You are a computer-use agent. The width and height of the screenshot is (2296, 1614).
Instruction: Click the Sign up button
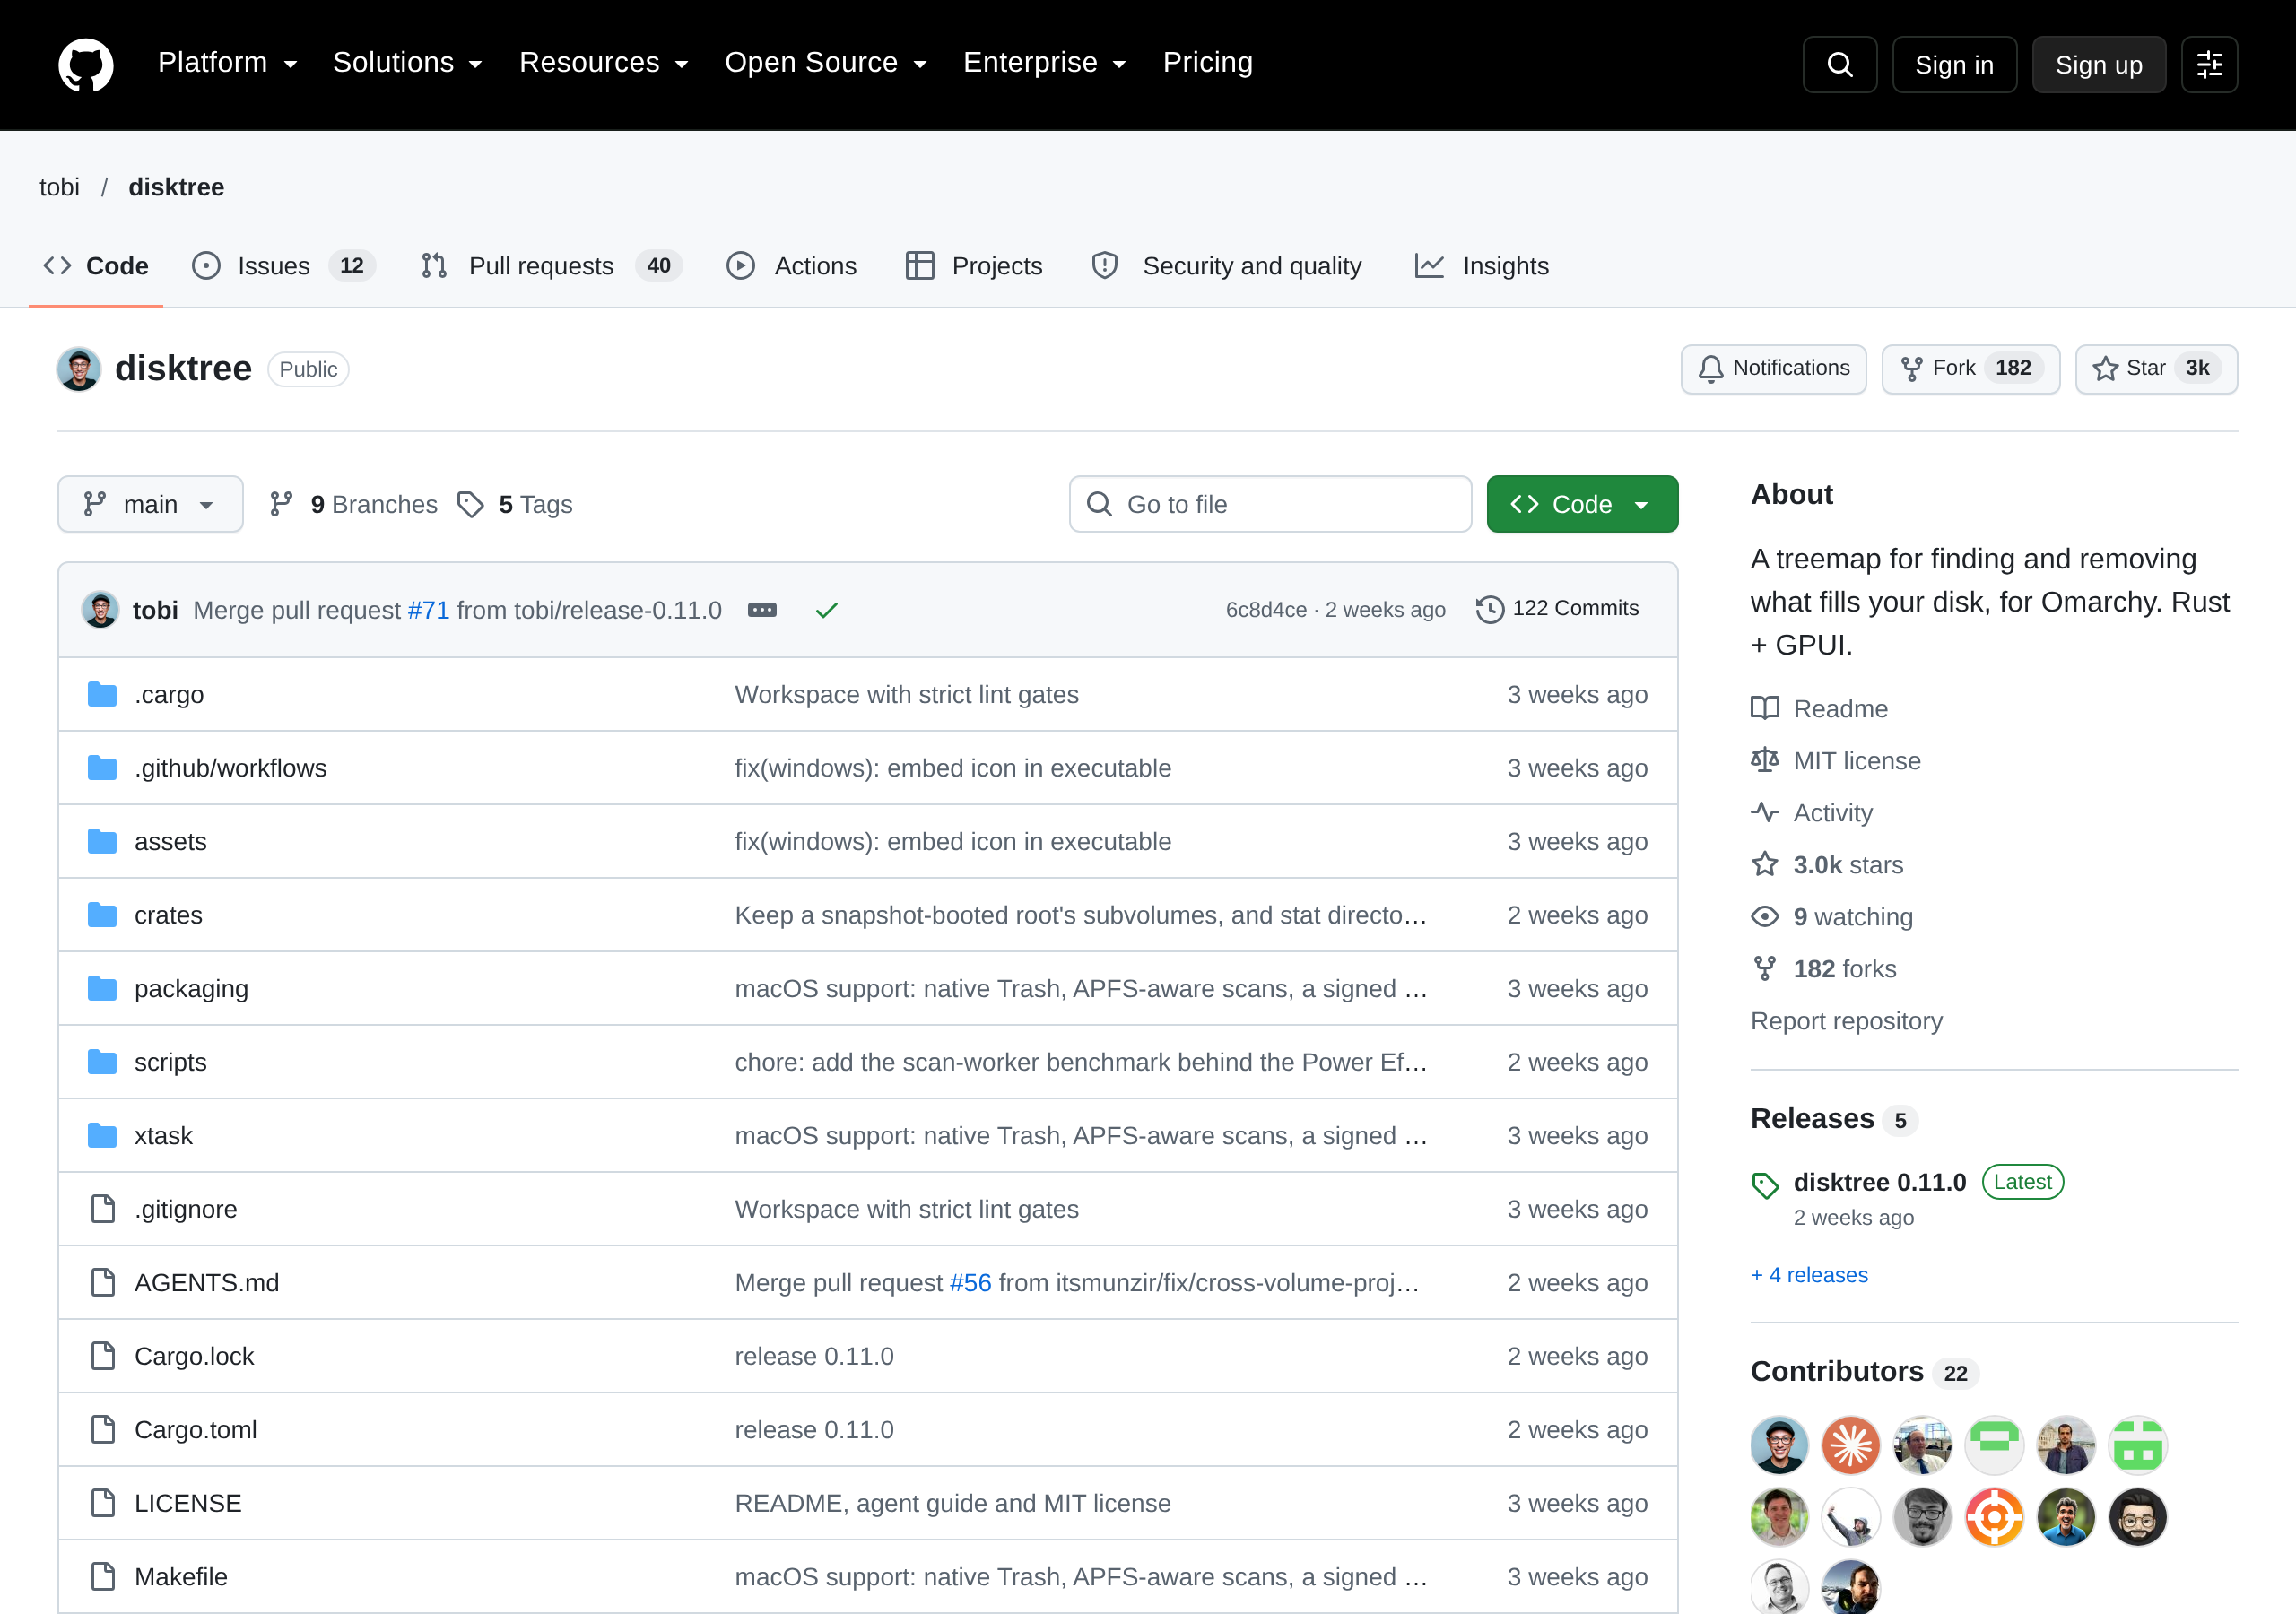[2098, 65]
